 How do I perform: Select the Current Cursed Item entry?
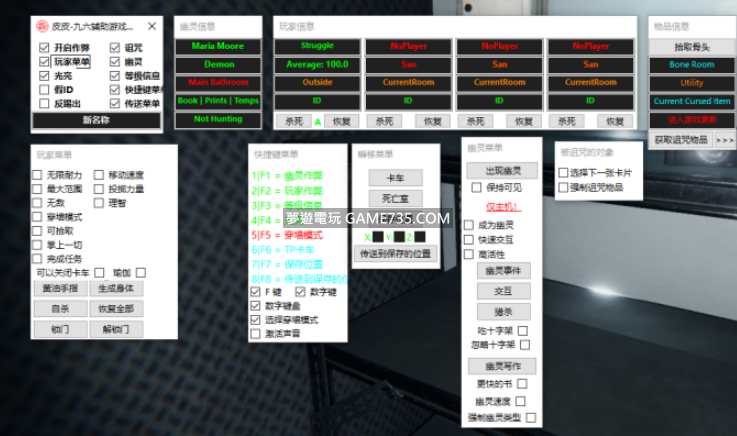point(692,101)
